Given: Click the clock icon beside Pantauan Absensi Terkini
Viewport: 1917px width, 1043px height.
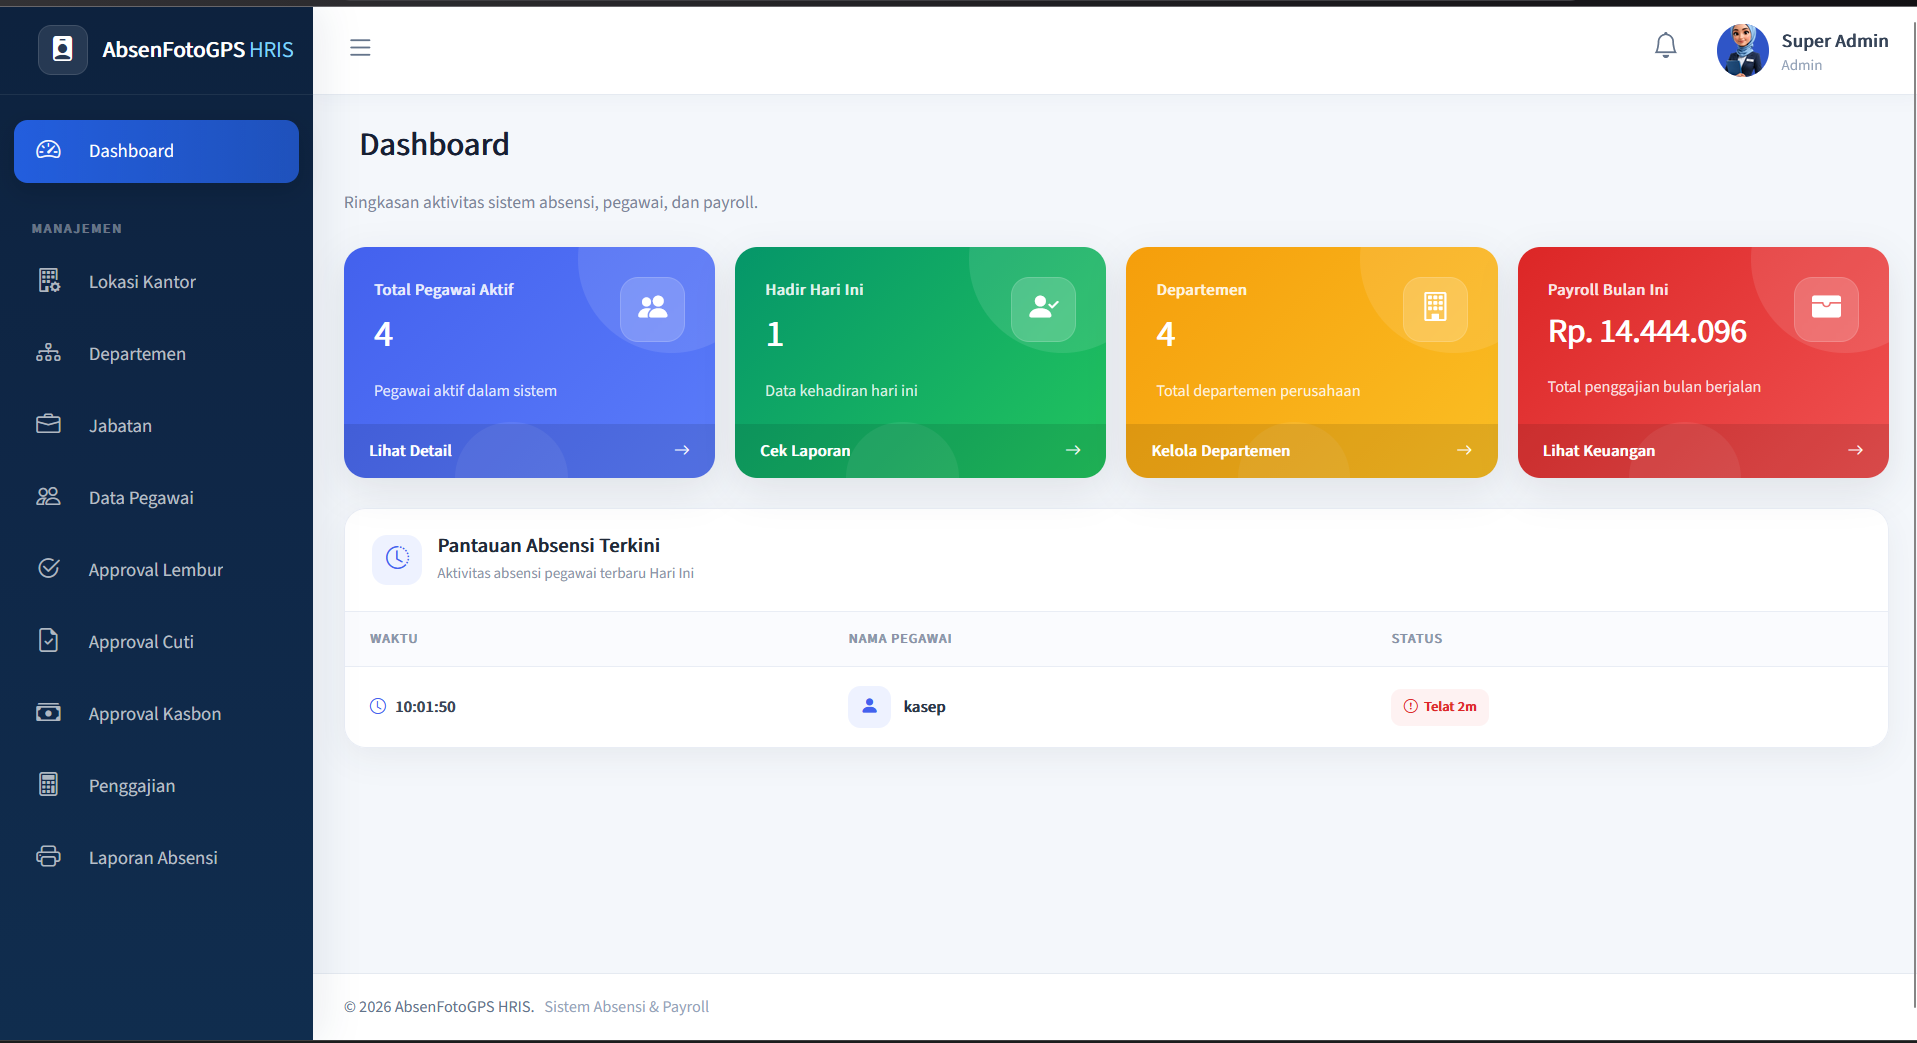Looking at the screenshot, I should [397, 558].
